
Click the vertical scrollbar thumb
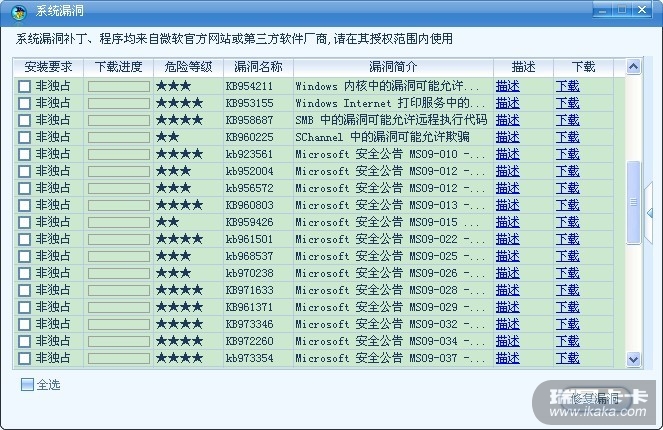(x=633, y=202)
